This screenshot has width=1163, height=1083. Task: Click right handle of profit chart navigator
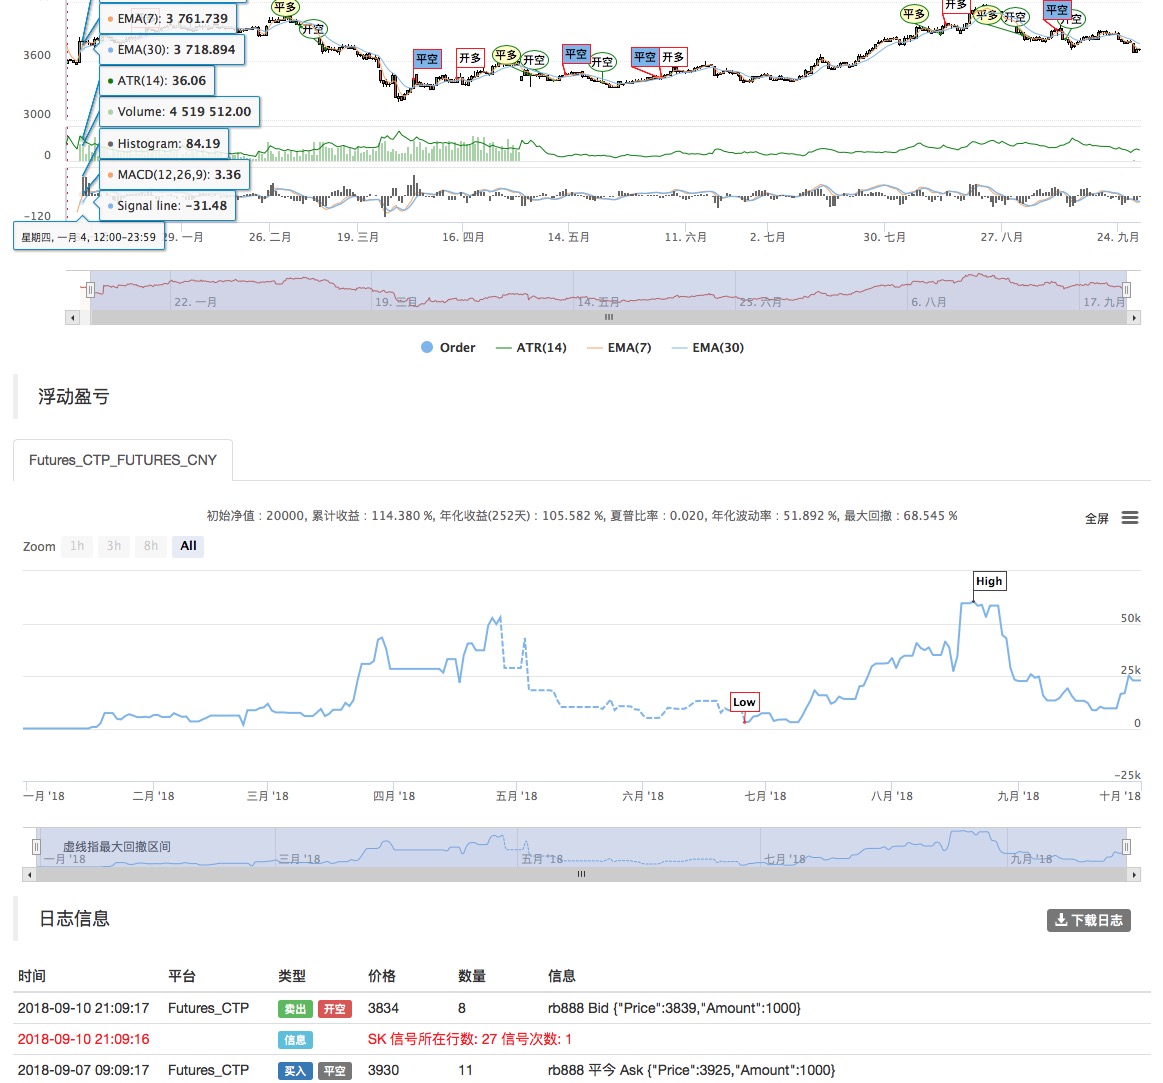pyautogui.click(x=1126, y=846)
